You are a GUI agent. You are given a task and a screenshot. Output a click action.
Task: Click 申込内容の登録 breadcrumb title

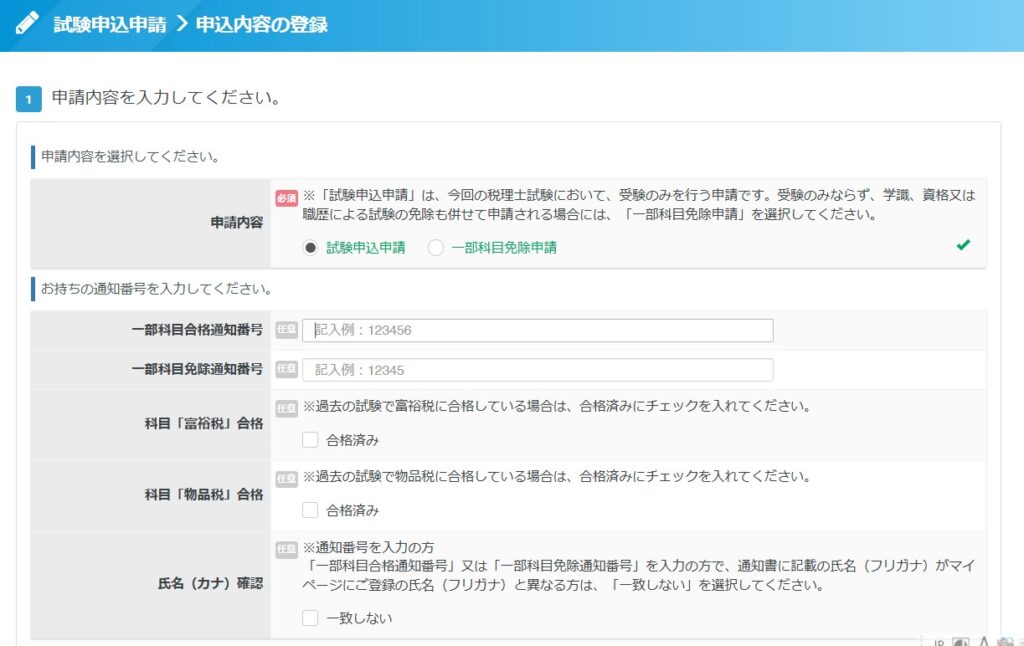coord(261,24)
